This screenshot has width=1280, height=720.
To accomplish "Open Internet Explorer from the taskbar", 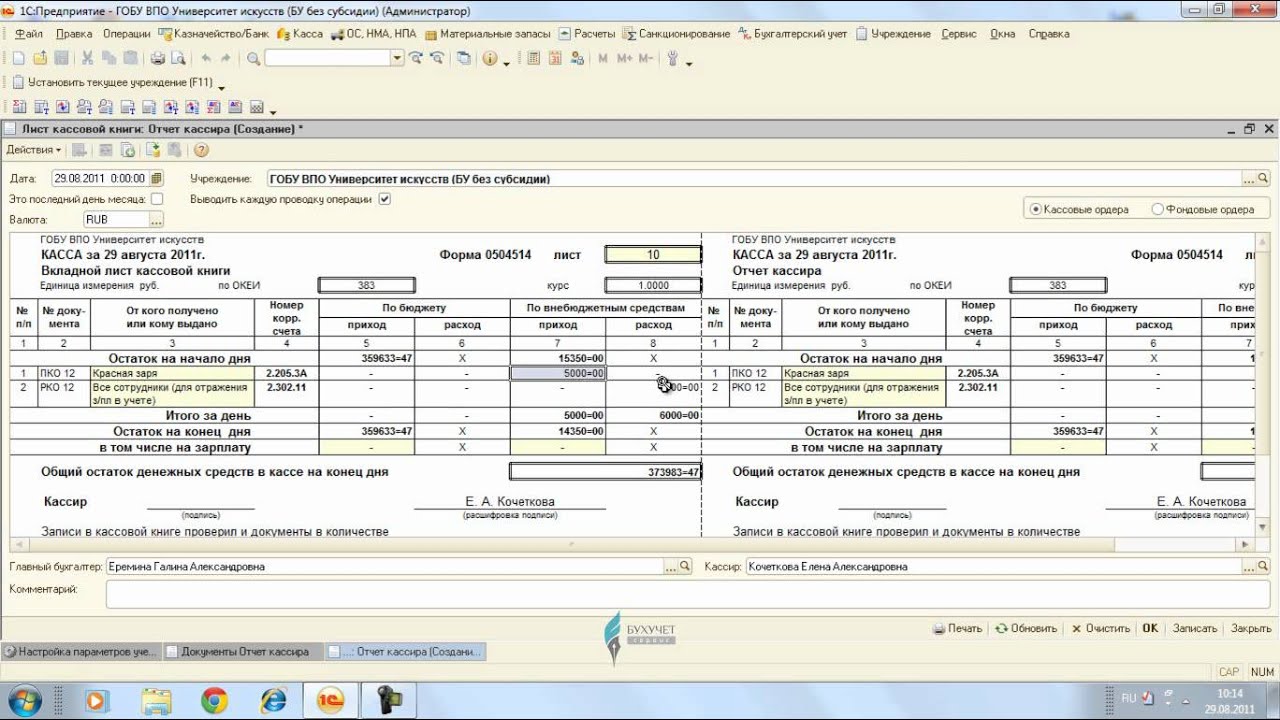I will click(272, 700).
